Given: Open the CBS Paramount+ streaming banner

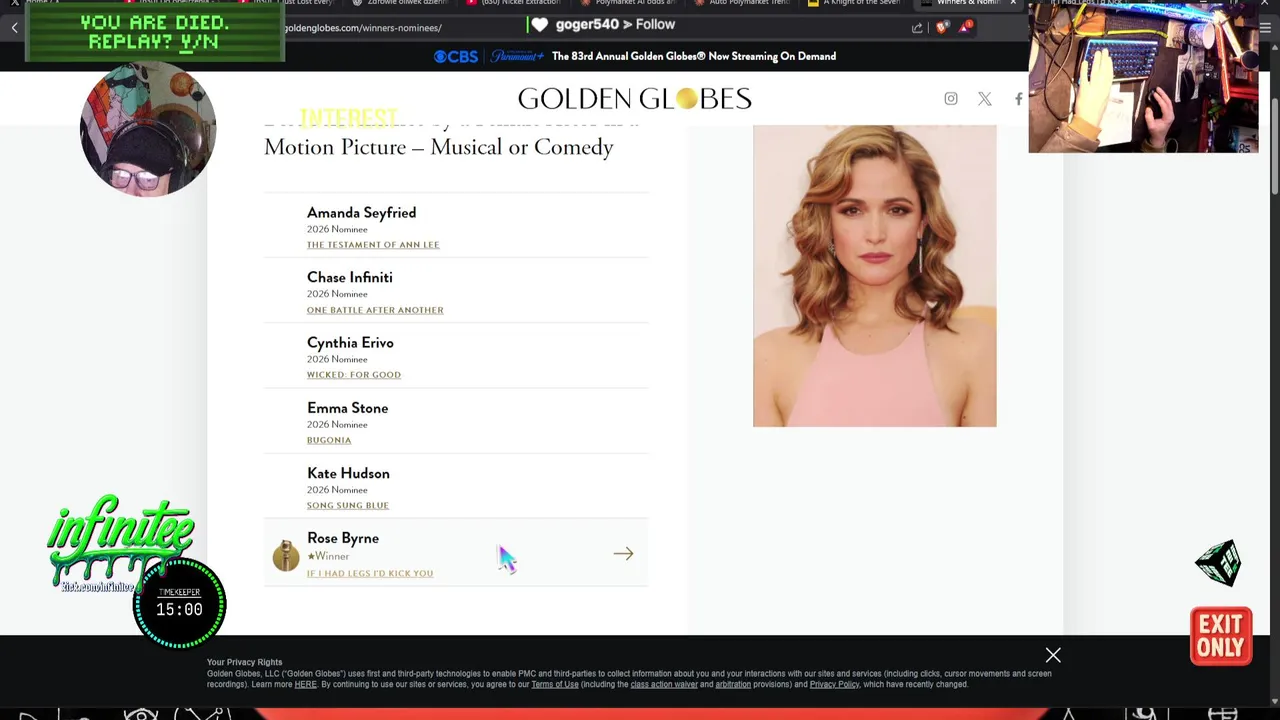Looking at the screenshot, I should [x=634, y=56].
